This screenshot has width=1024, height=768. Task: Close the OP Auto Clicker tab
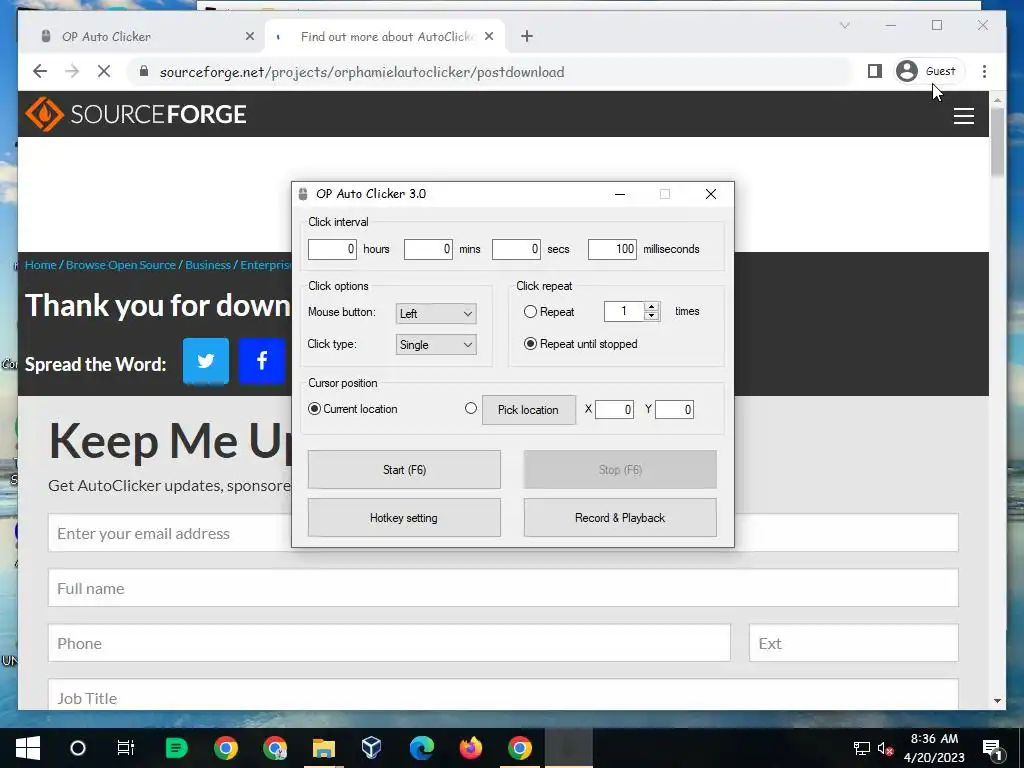tap(249, 37)
